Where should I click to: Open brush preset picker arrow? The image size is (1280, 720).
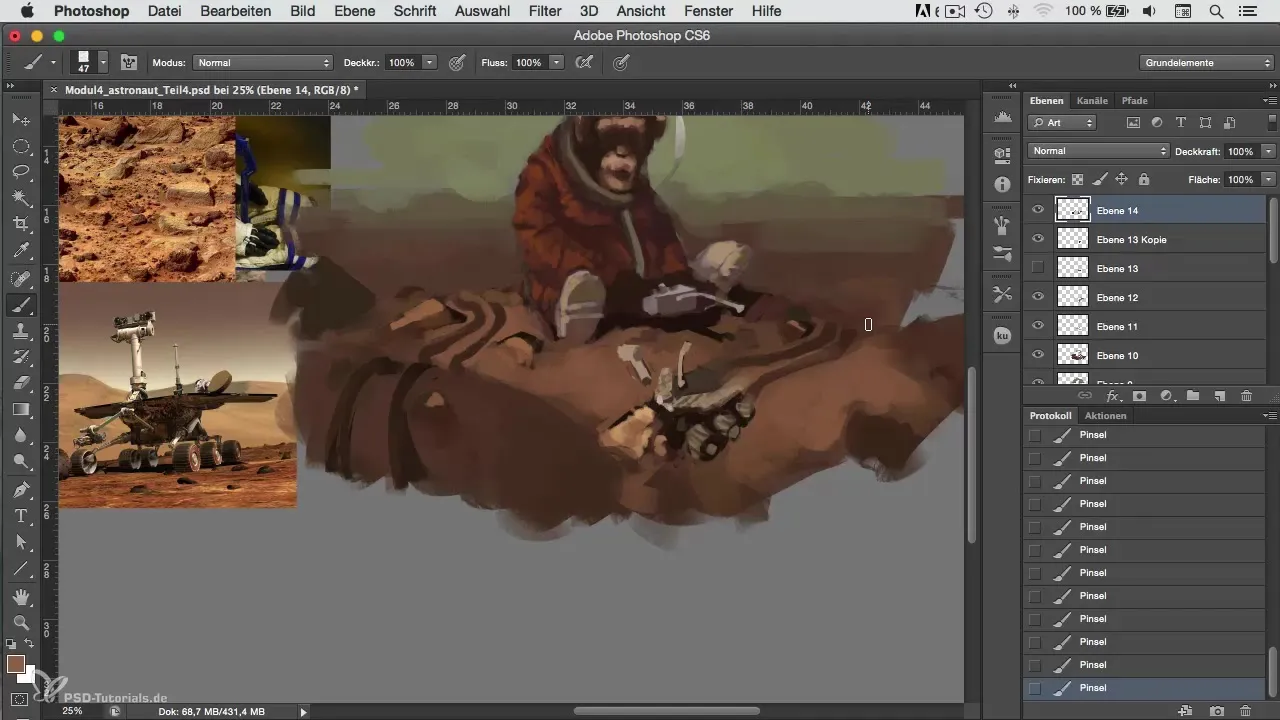click(x=102, y=62)
